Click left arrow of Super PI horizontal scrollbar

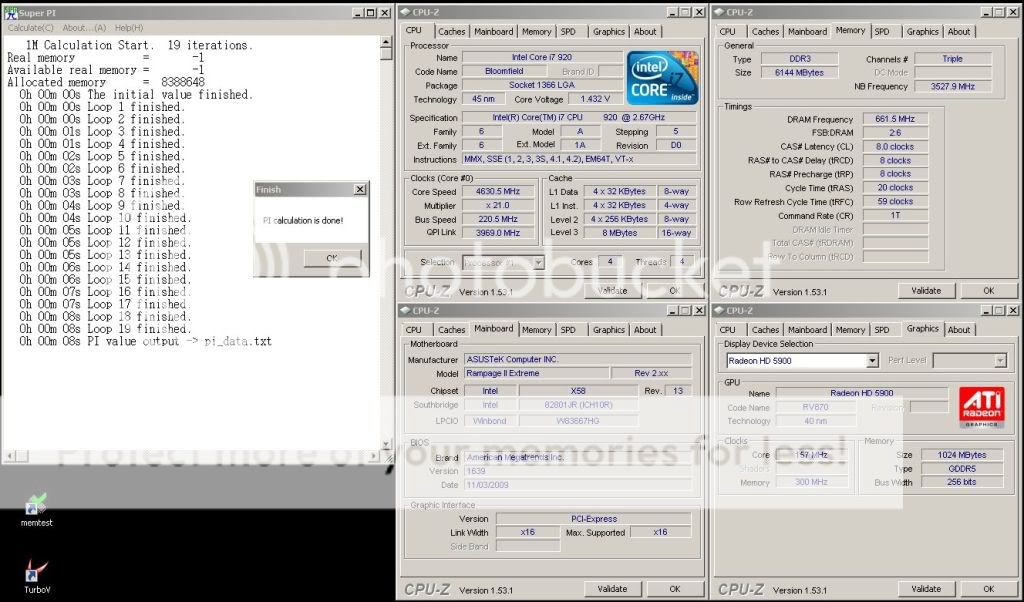click(8, 456)
